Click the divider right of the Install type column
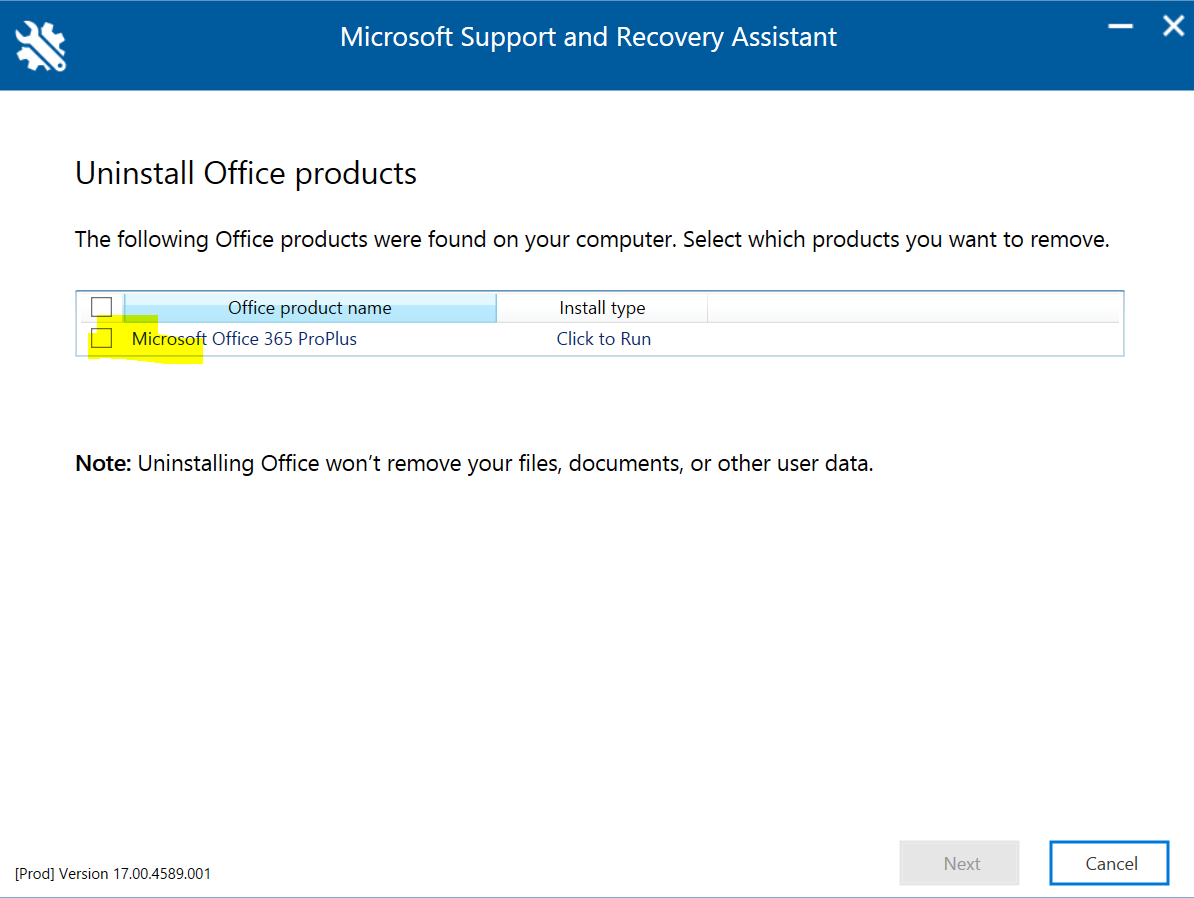This screenshot has height=898, width=1194. point(707,308)
